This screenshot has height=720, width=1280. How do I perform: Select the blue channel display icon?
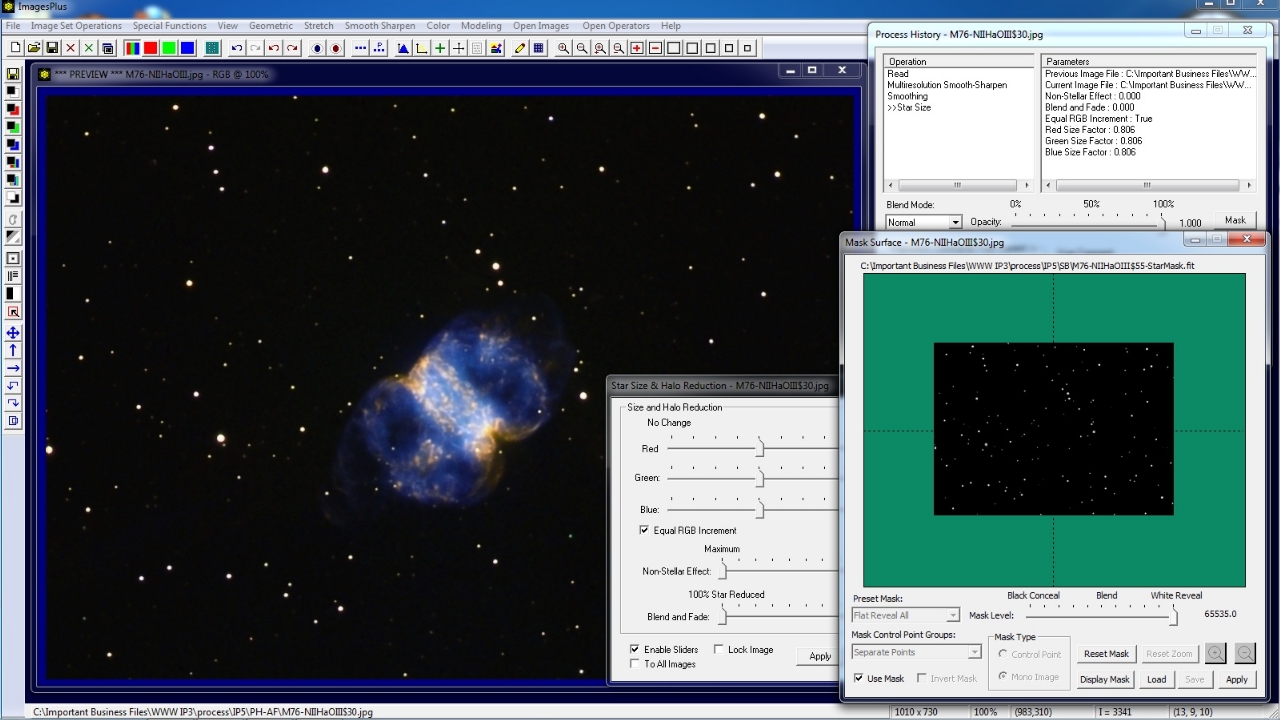tap(187, 47)
